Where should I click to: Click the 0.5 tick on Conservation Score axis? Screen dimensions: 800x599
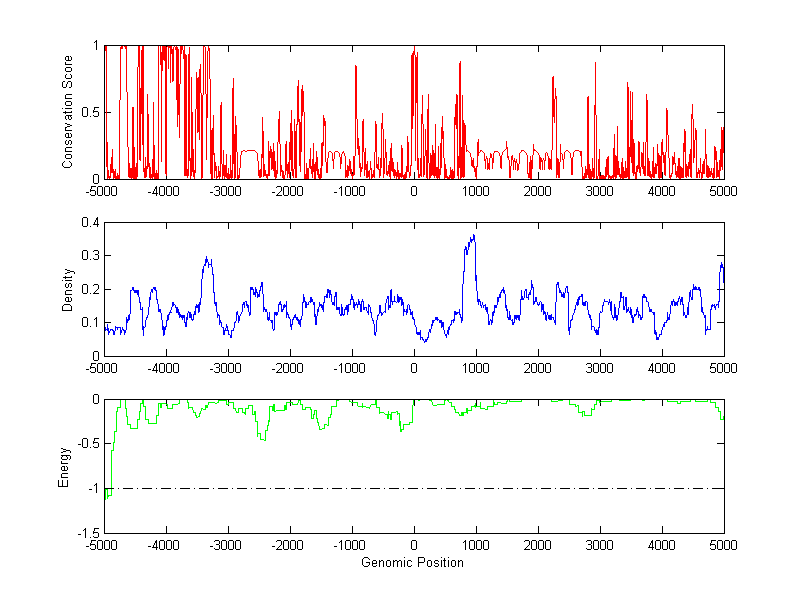pos(89,112)
